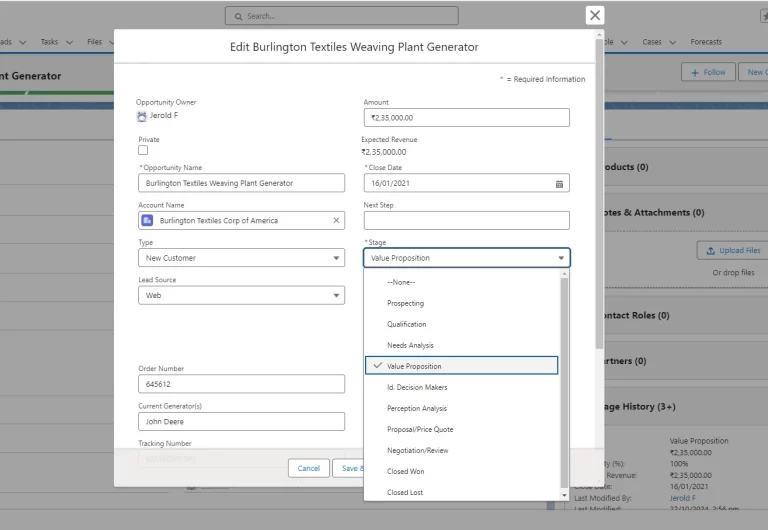Image resolution: width=768 pixels, height=530 pixels.
Task: Open the Forecasts navigation tab
Action: click(x=706, y=42)
